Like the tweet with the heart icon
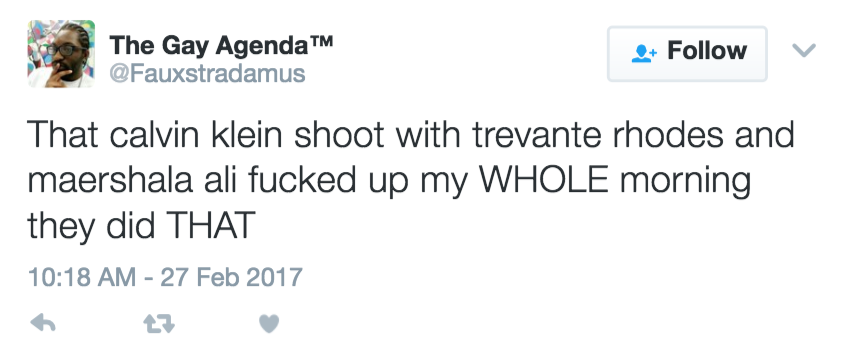Image resolution: width=862 pixels, height=362 pixels. coord(269,323)
